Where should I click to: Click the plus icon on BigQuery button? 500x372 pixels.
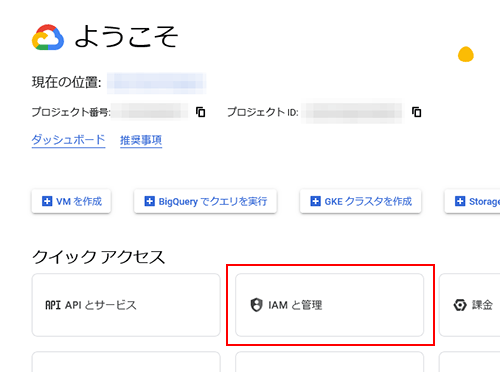pos(149,201)
